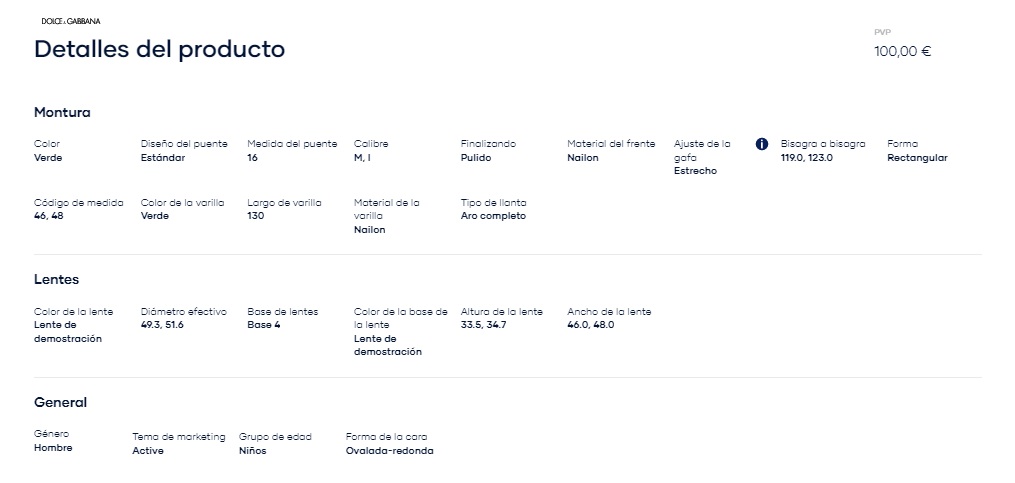Click the PVP label above the price
Screen dimensions: 1015x483
(883, 32)
